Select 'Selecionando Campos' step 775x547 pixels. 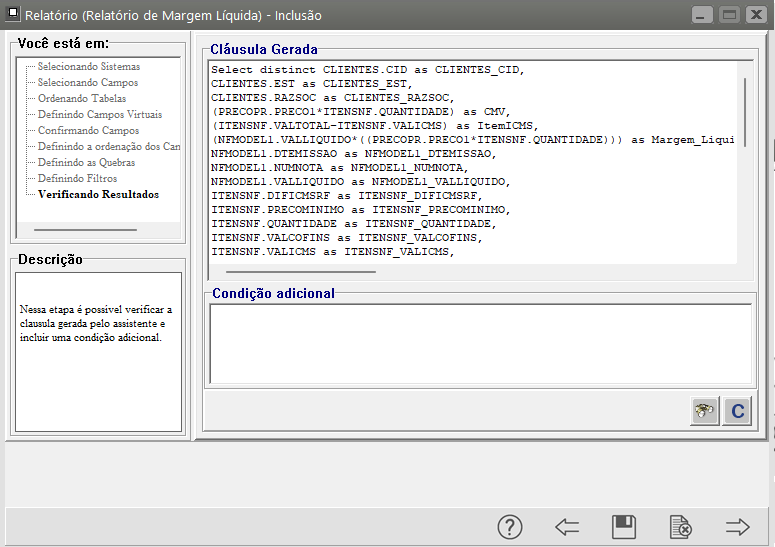(x=88, y=83)
